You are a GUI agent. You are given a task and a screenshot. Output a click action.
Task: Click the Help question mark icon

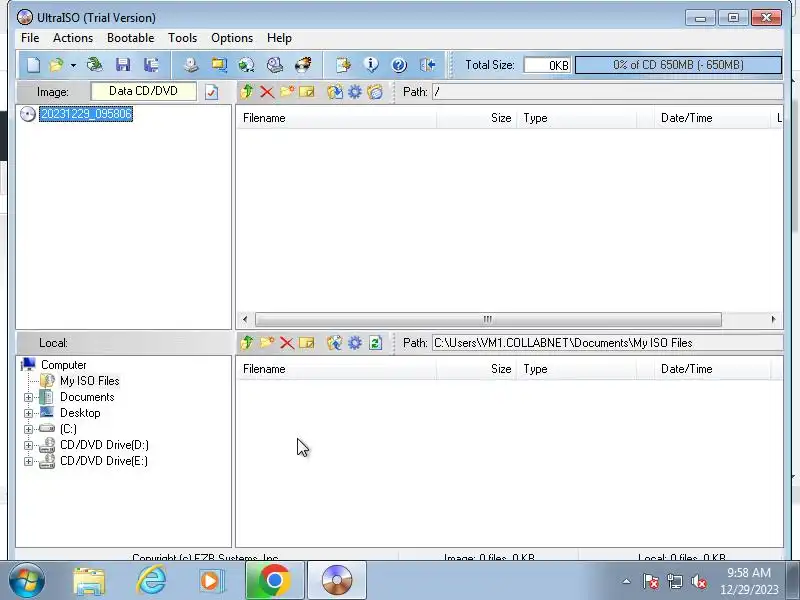coord(399,65)
